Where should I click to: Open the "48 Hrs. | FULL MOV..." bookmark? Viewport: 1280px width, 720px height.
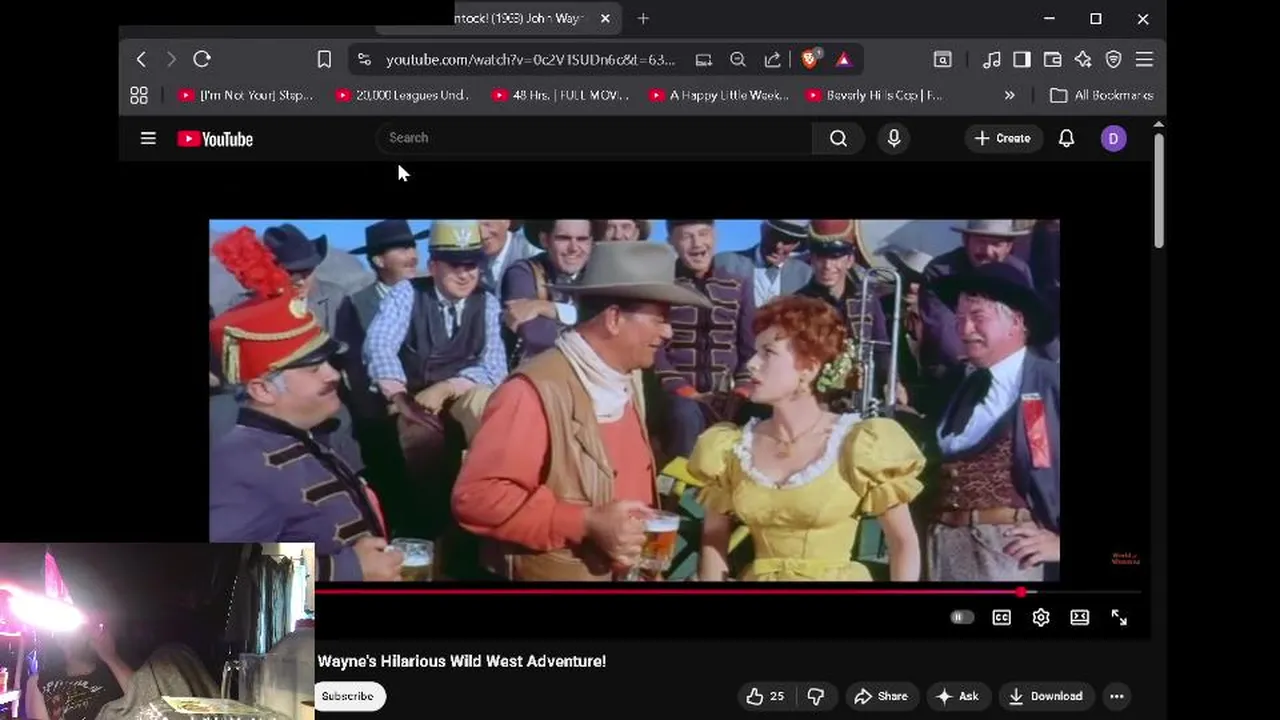[560, 95]
